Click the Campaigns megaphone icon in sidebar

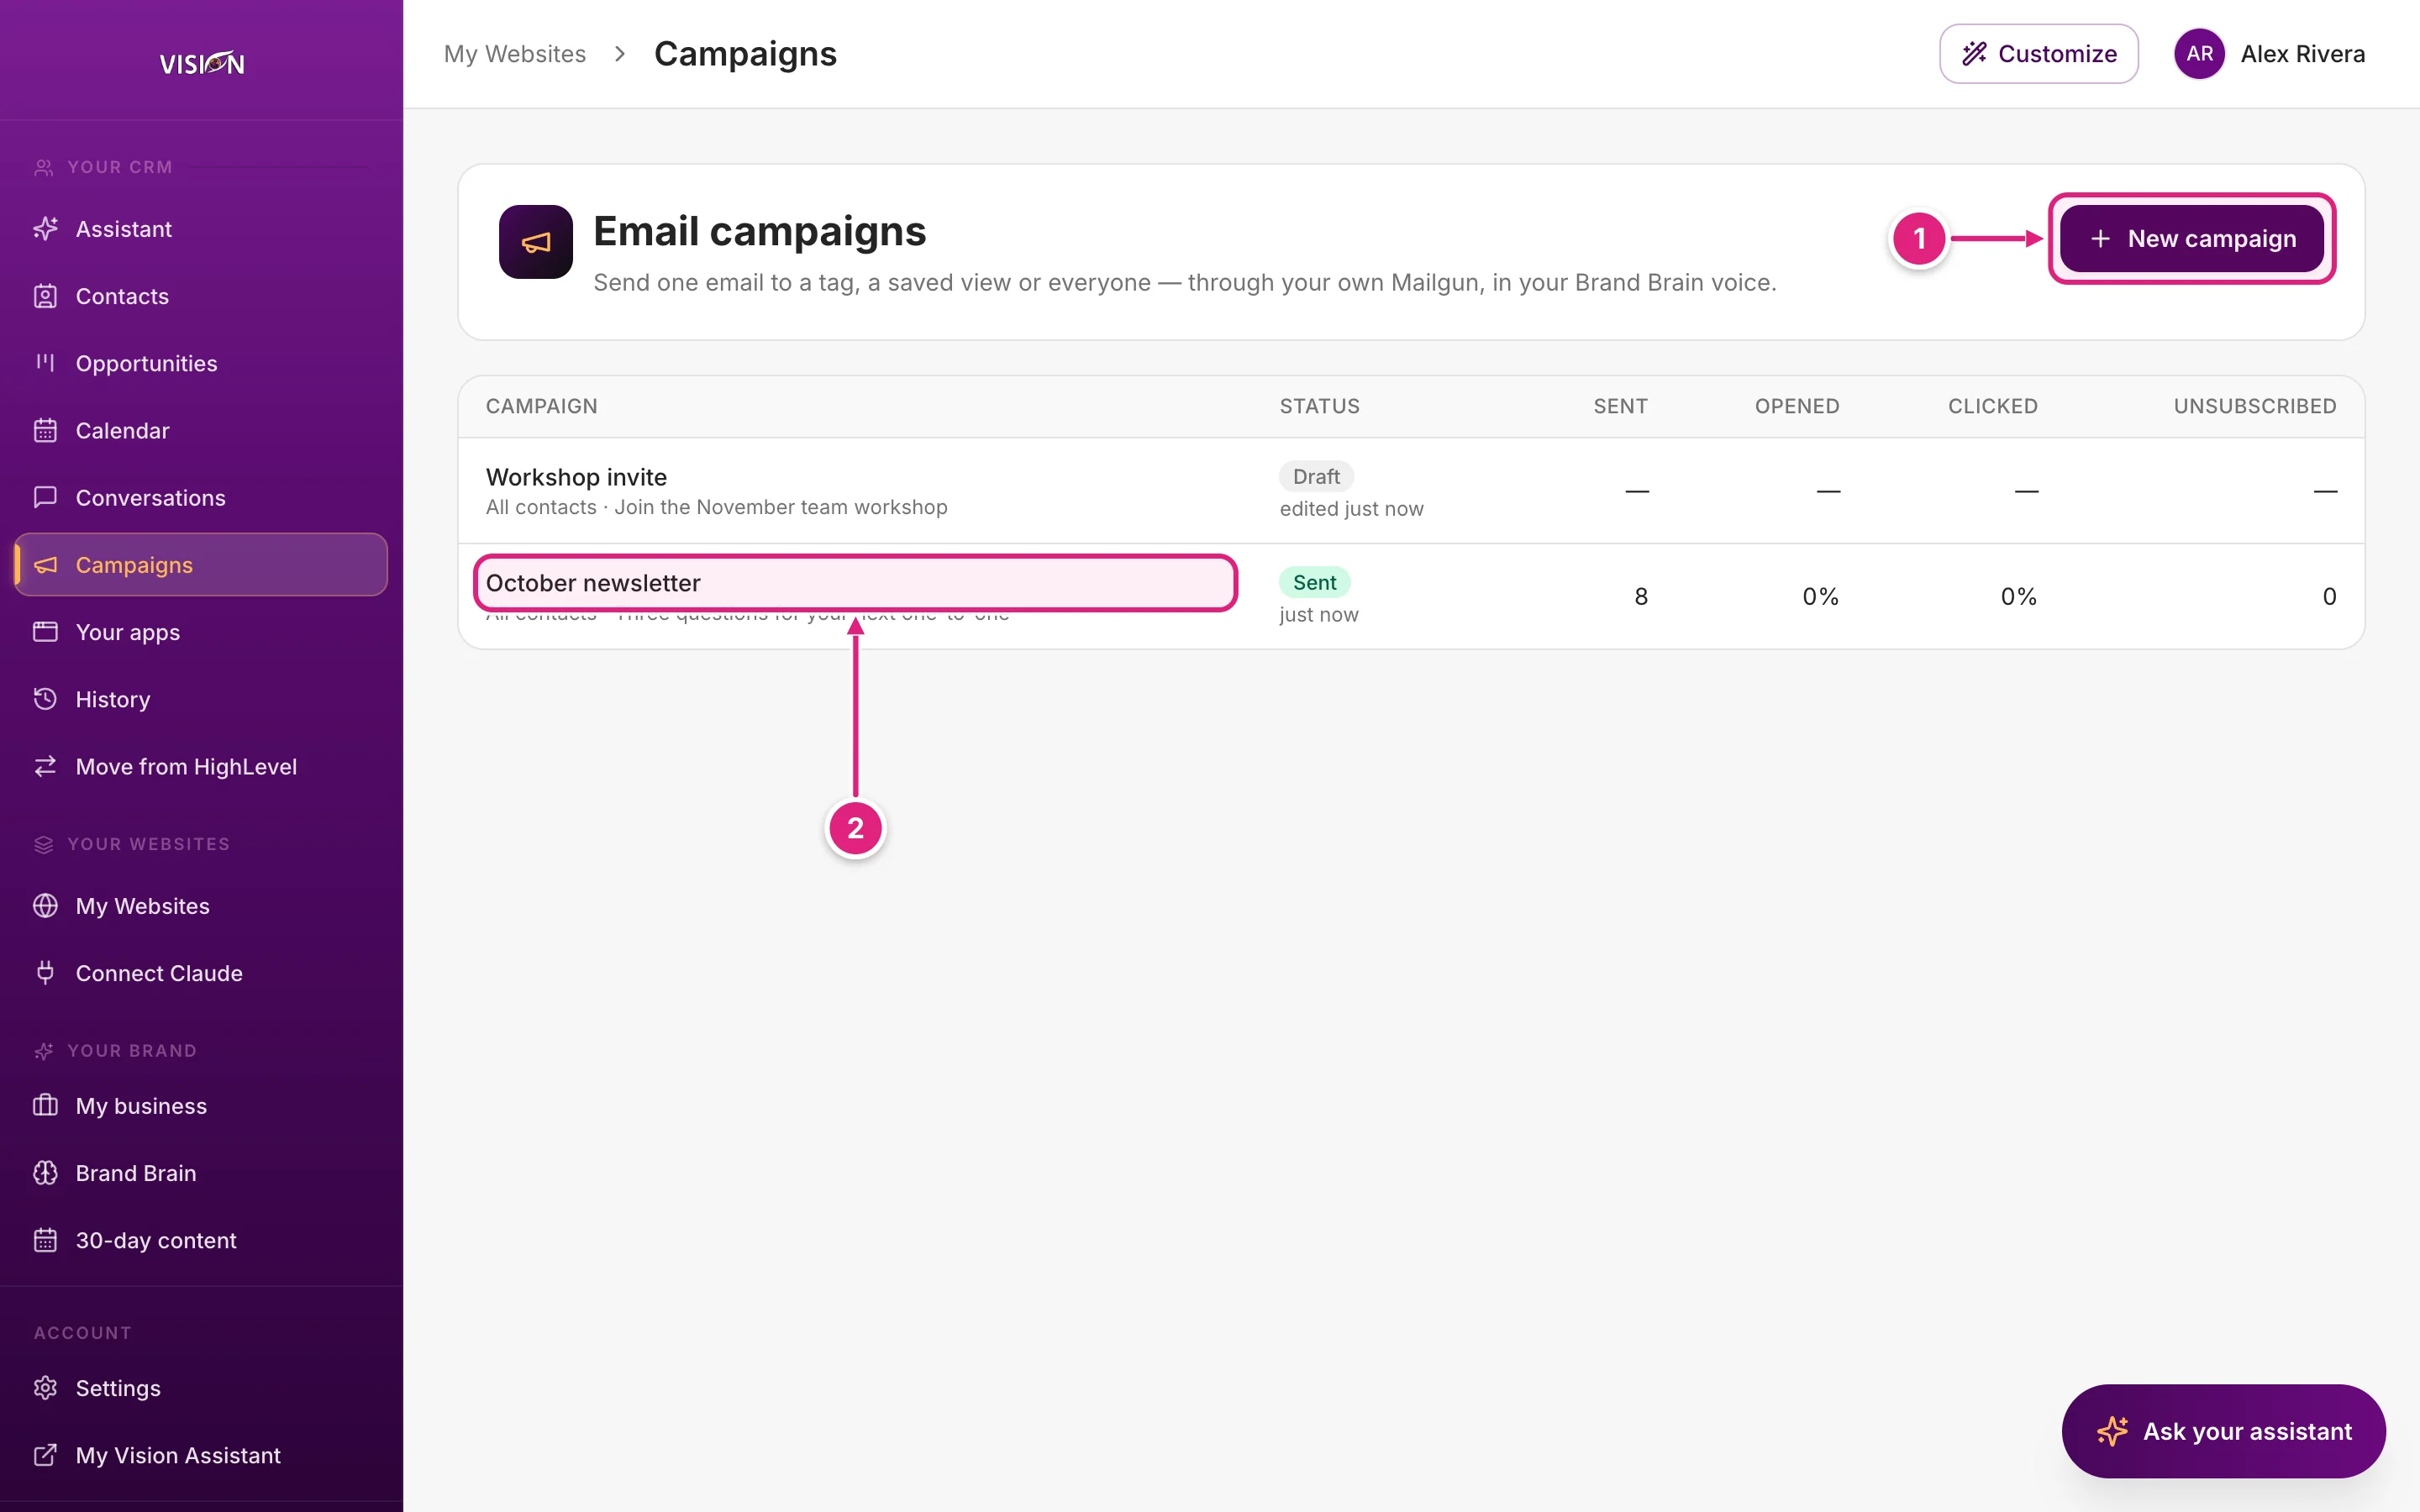45,565
